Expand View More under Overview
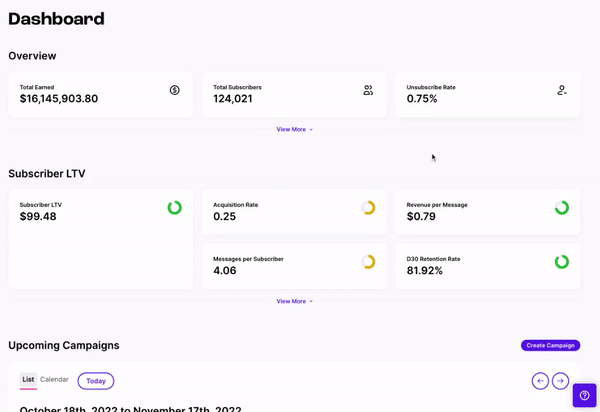The width and height of the screenshot is (600, 412). pyautogui.click(x=294, y=129)
